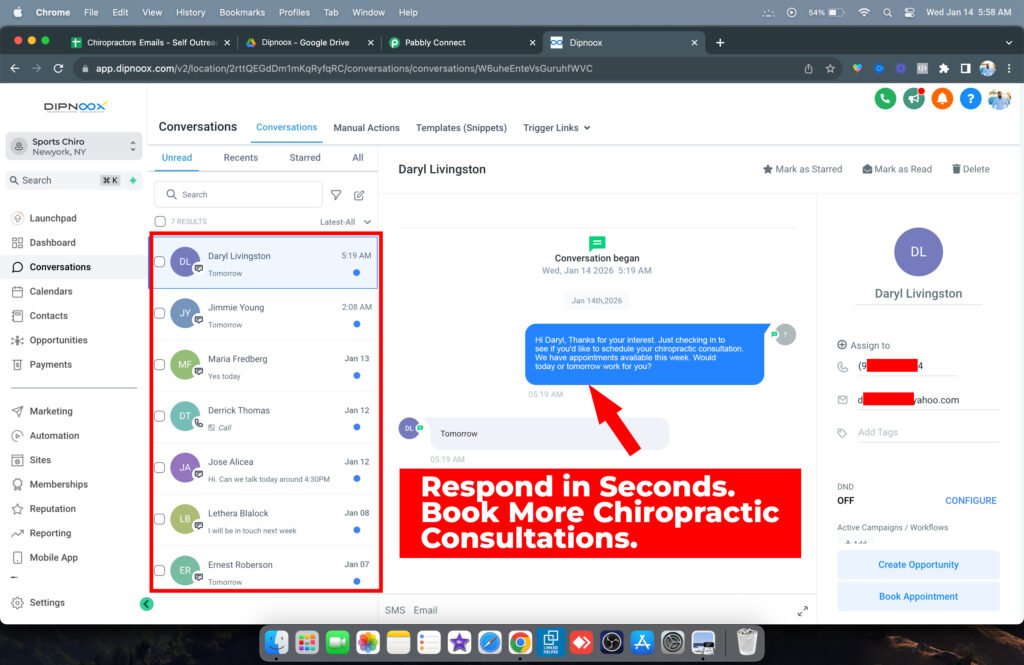Select the Starred conversations tab
This screenshot has height=665, width=1024.
coord(305,157)
